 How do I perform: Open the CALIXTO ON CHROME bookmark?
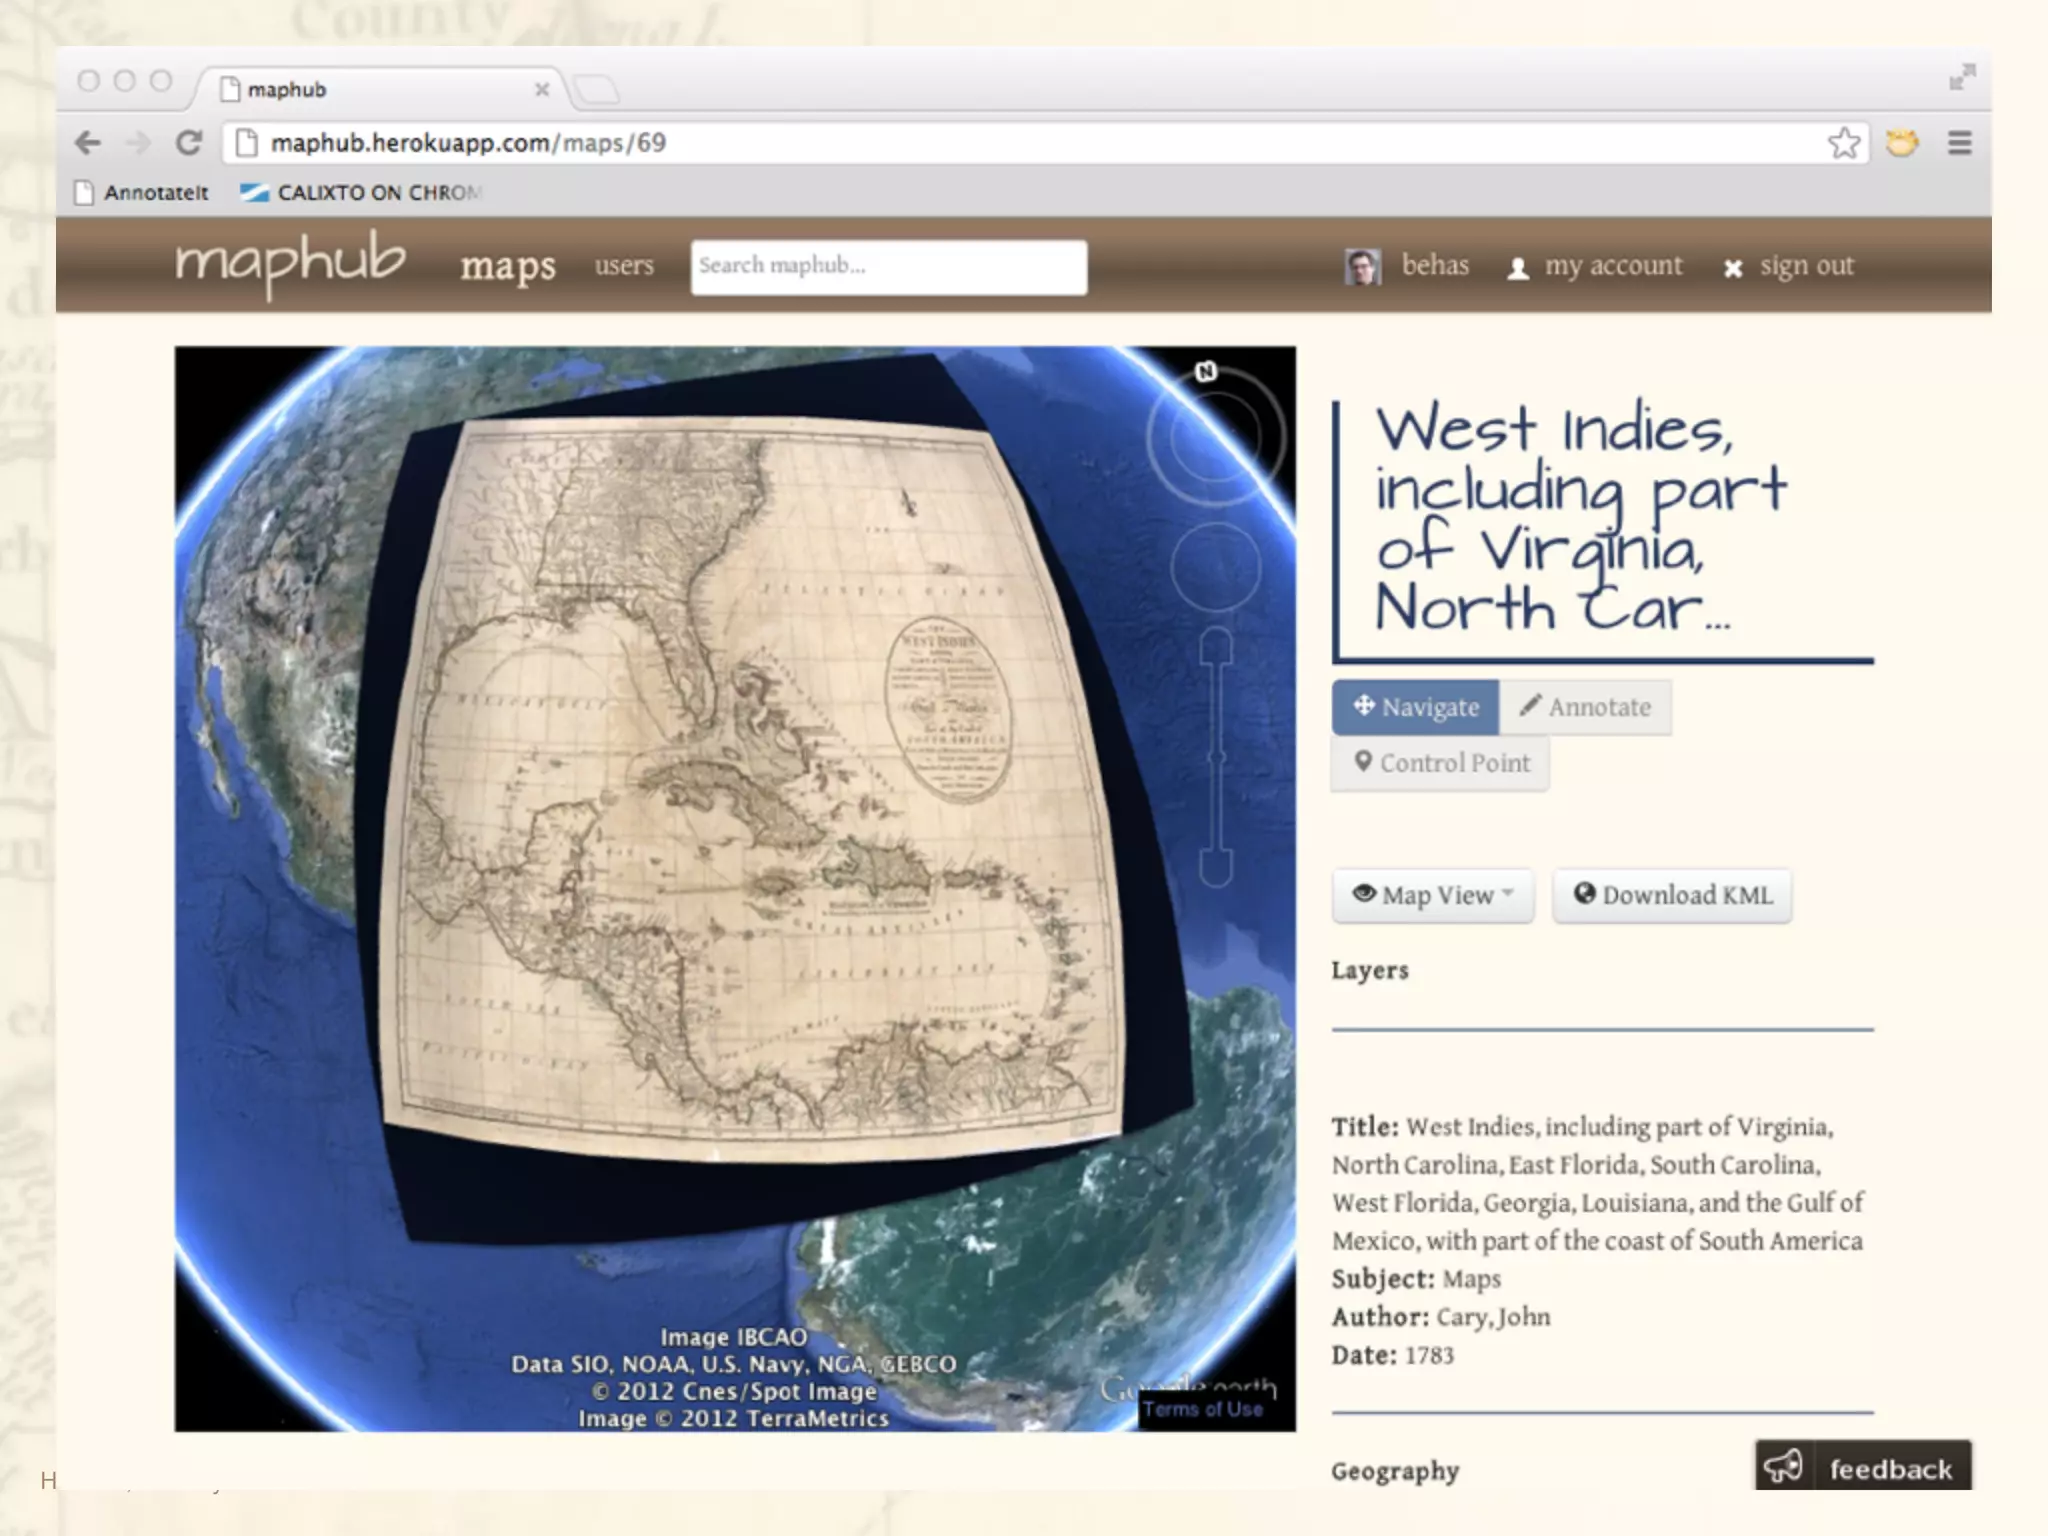click(362, 192)
